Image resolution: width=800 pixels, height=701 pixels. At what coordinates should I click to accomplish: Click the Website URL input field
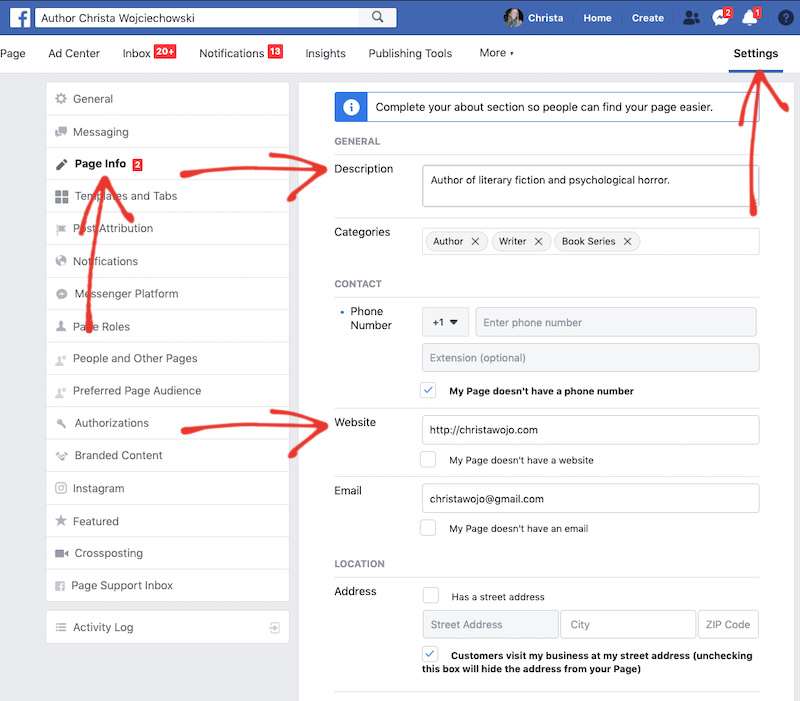pyautogui.click(x=590, y=430)
